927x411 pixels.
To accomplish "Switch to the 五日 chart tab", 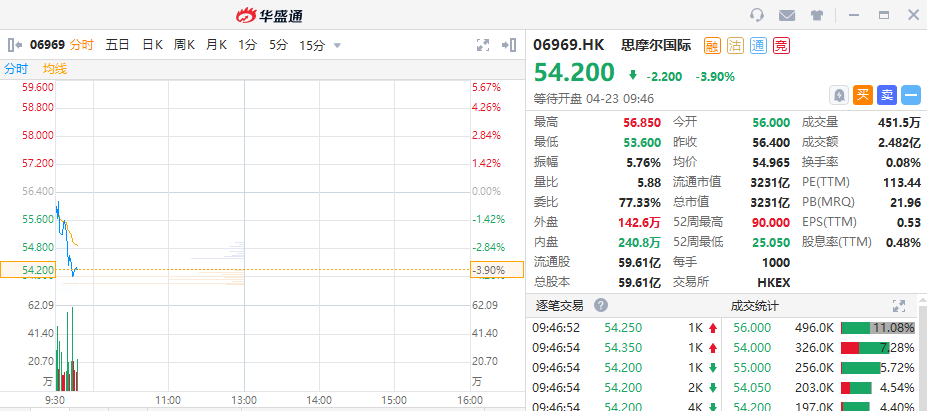I will click(x=117, y=45).
